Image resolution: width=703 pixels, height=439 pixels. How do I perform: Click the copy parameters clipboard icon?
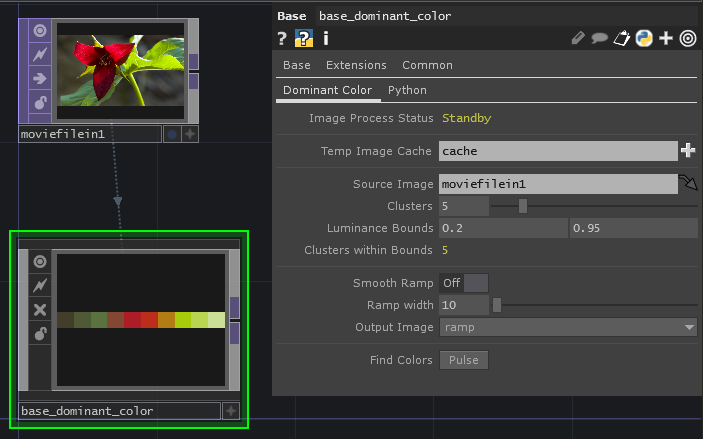[621, 39]
